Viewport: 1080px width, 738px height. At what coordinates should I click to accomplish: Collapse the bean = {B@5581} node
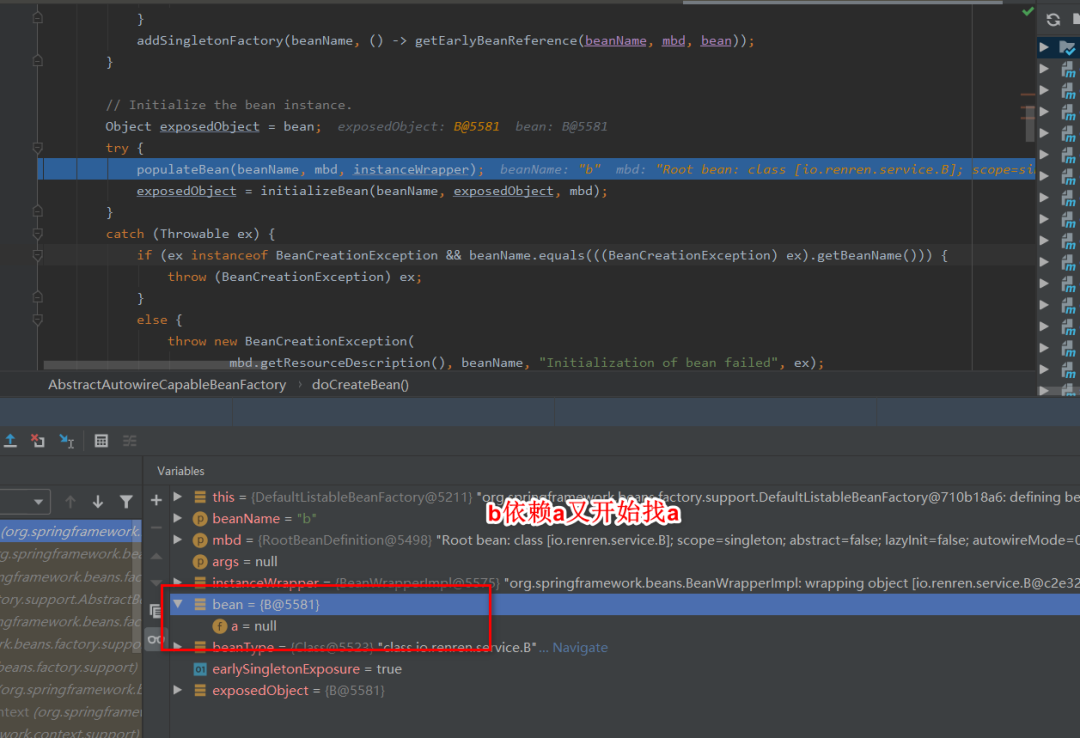pyautogui.click(x=178, y=604)
